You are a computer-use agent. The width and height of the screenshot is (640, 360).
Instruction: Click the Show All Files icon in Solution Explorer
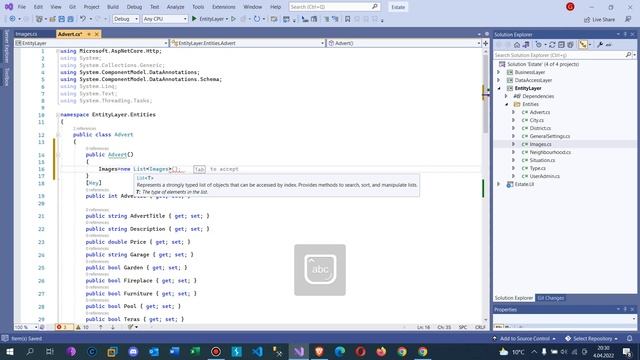pos(570,45)
